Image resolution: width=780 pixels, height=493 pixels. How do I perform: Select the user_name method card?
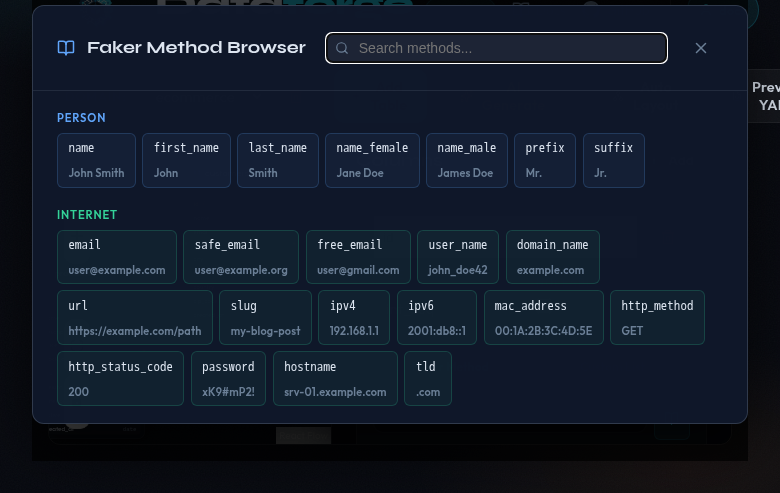pyautogui.click(x=458, y=257)
